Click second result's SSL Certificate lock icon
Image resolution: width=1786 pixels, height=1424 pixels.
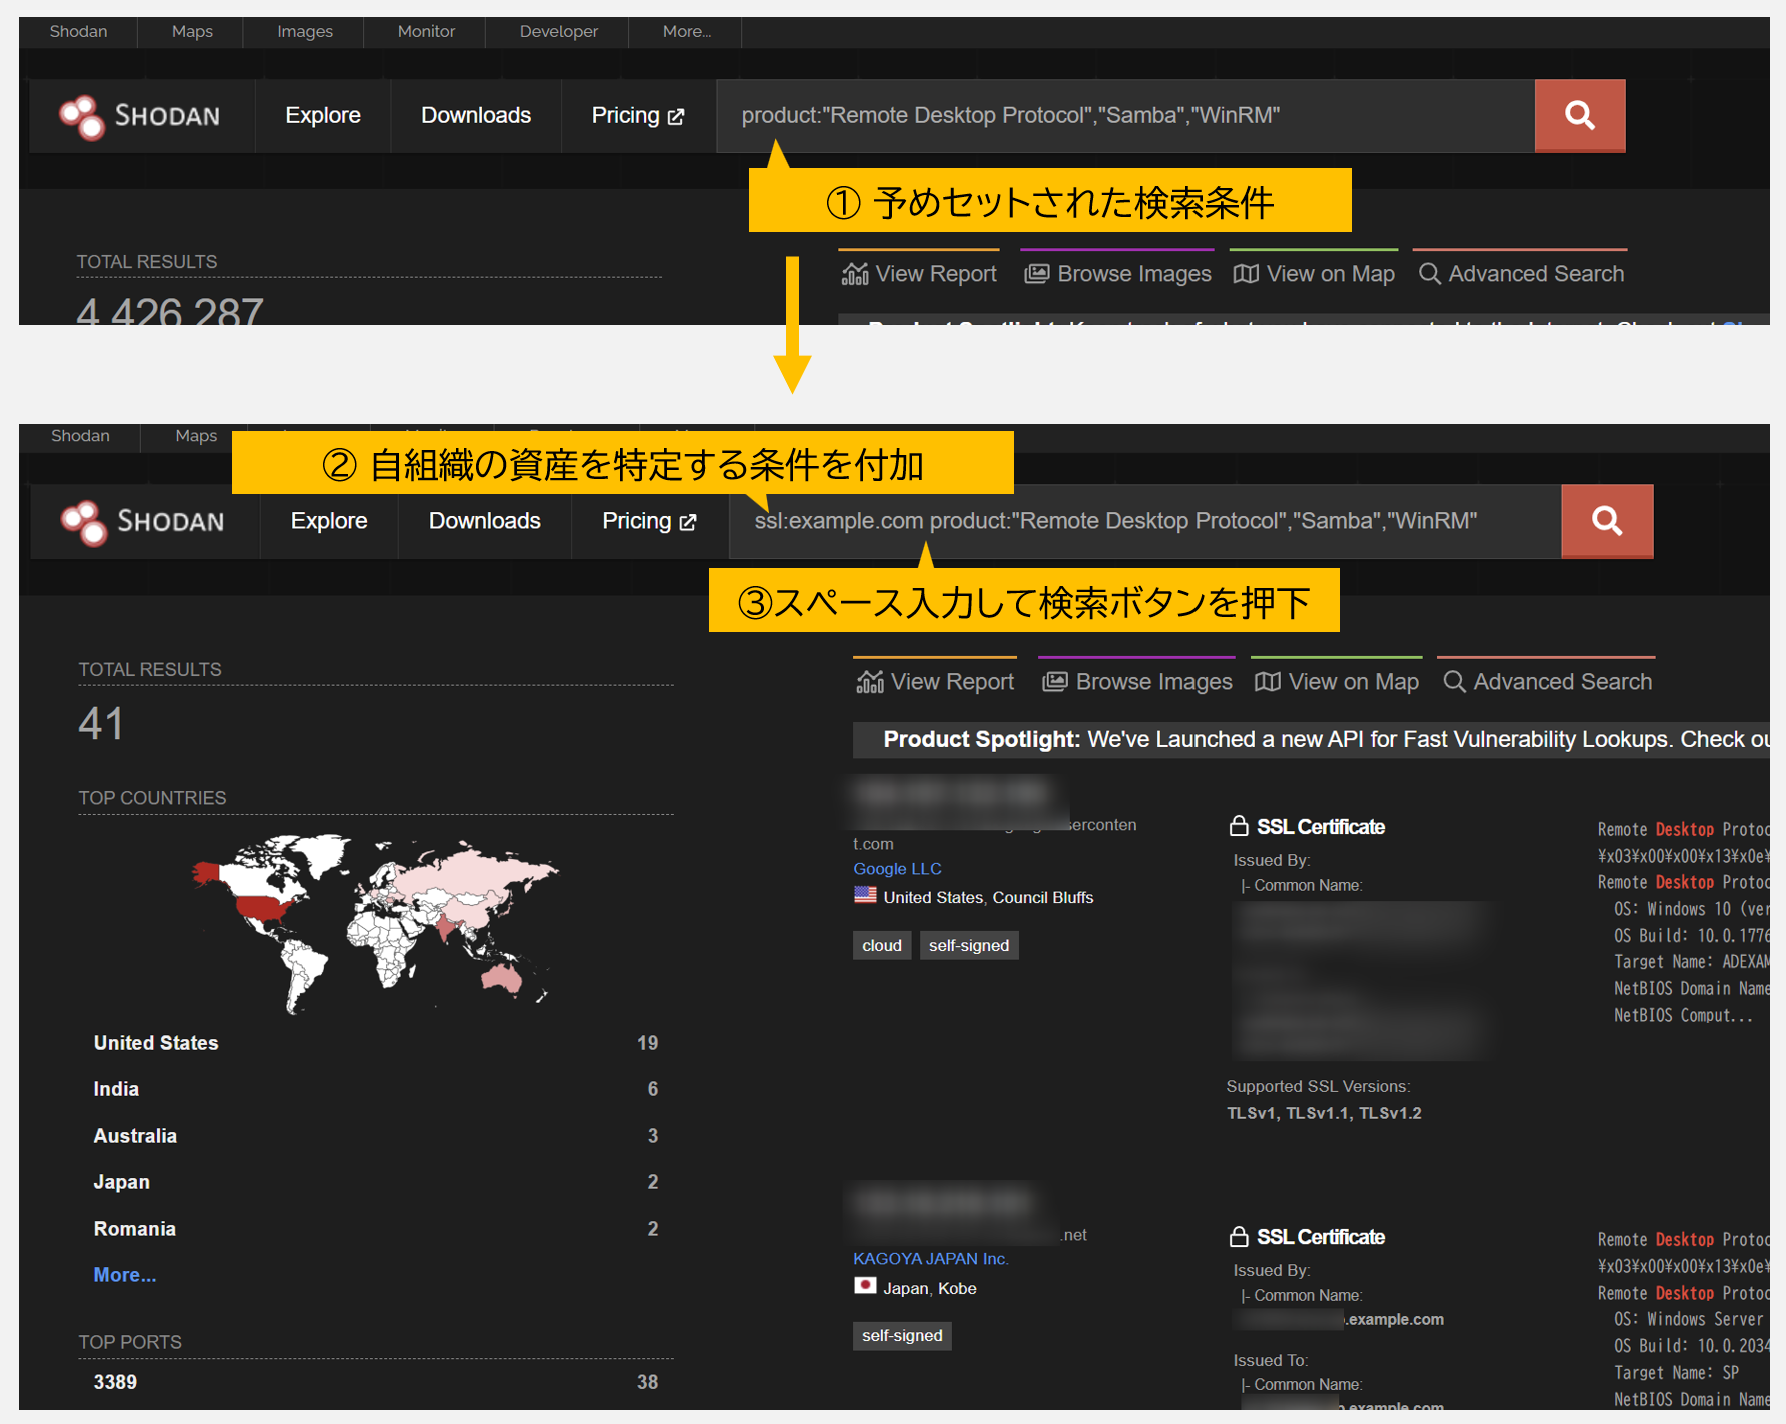1239,1236
